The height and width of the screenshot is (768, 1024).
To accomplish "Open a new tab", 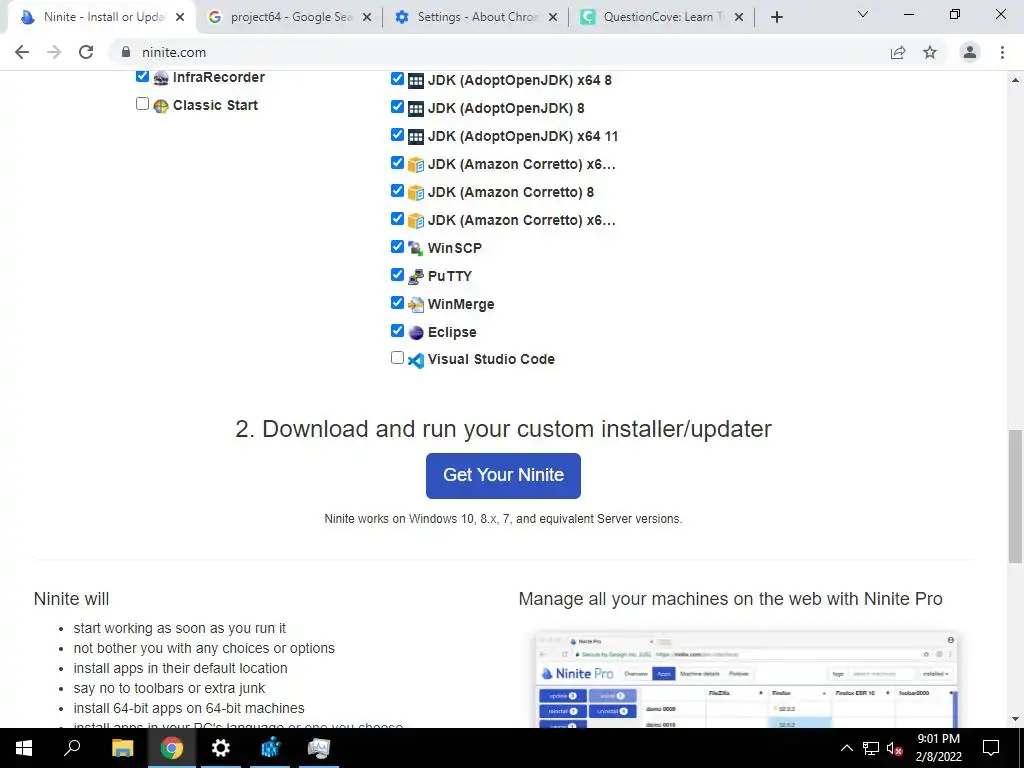I will (x=776, y=18).
